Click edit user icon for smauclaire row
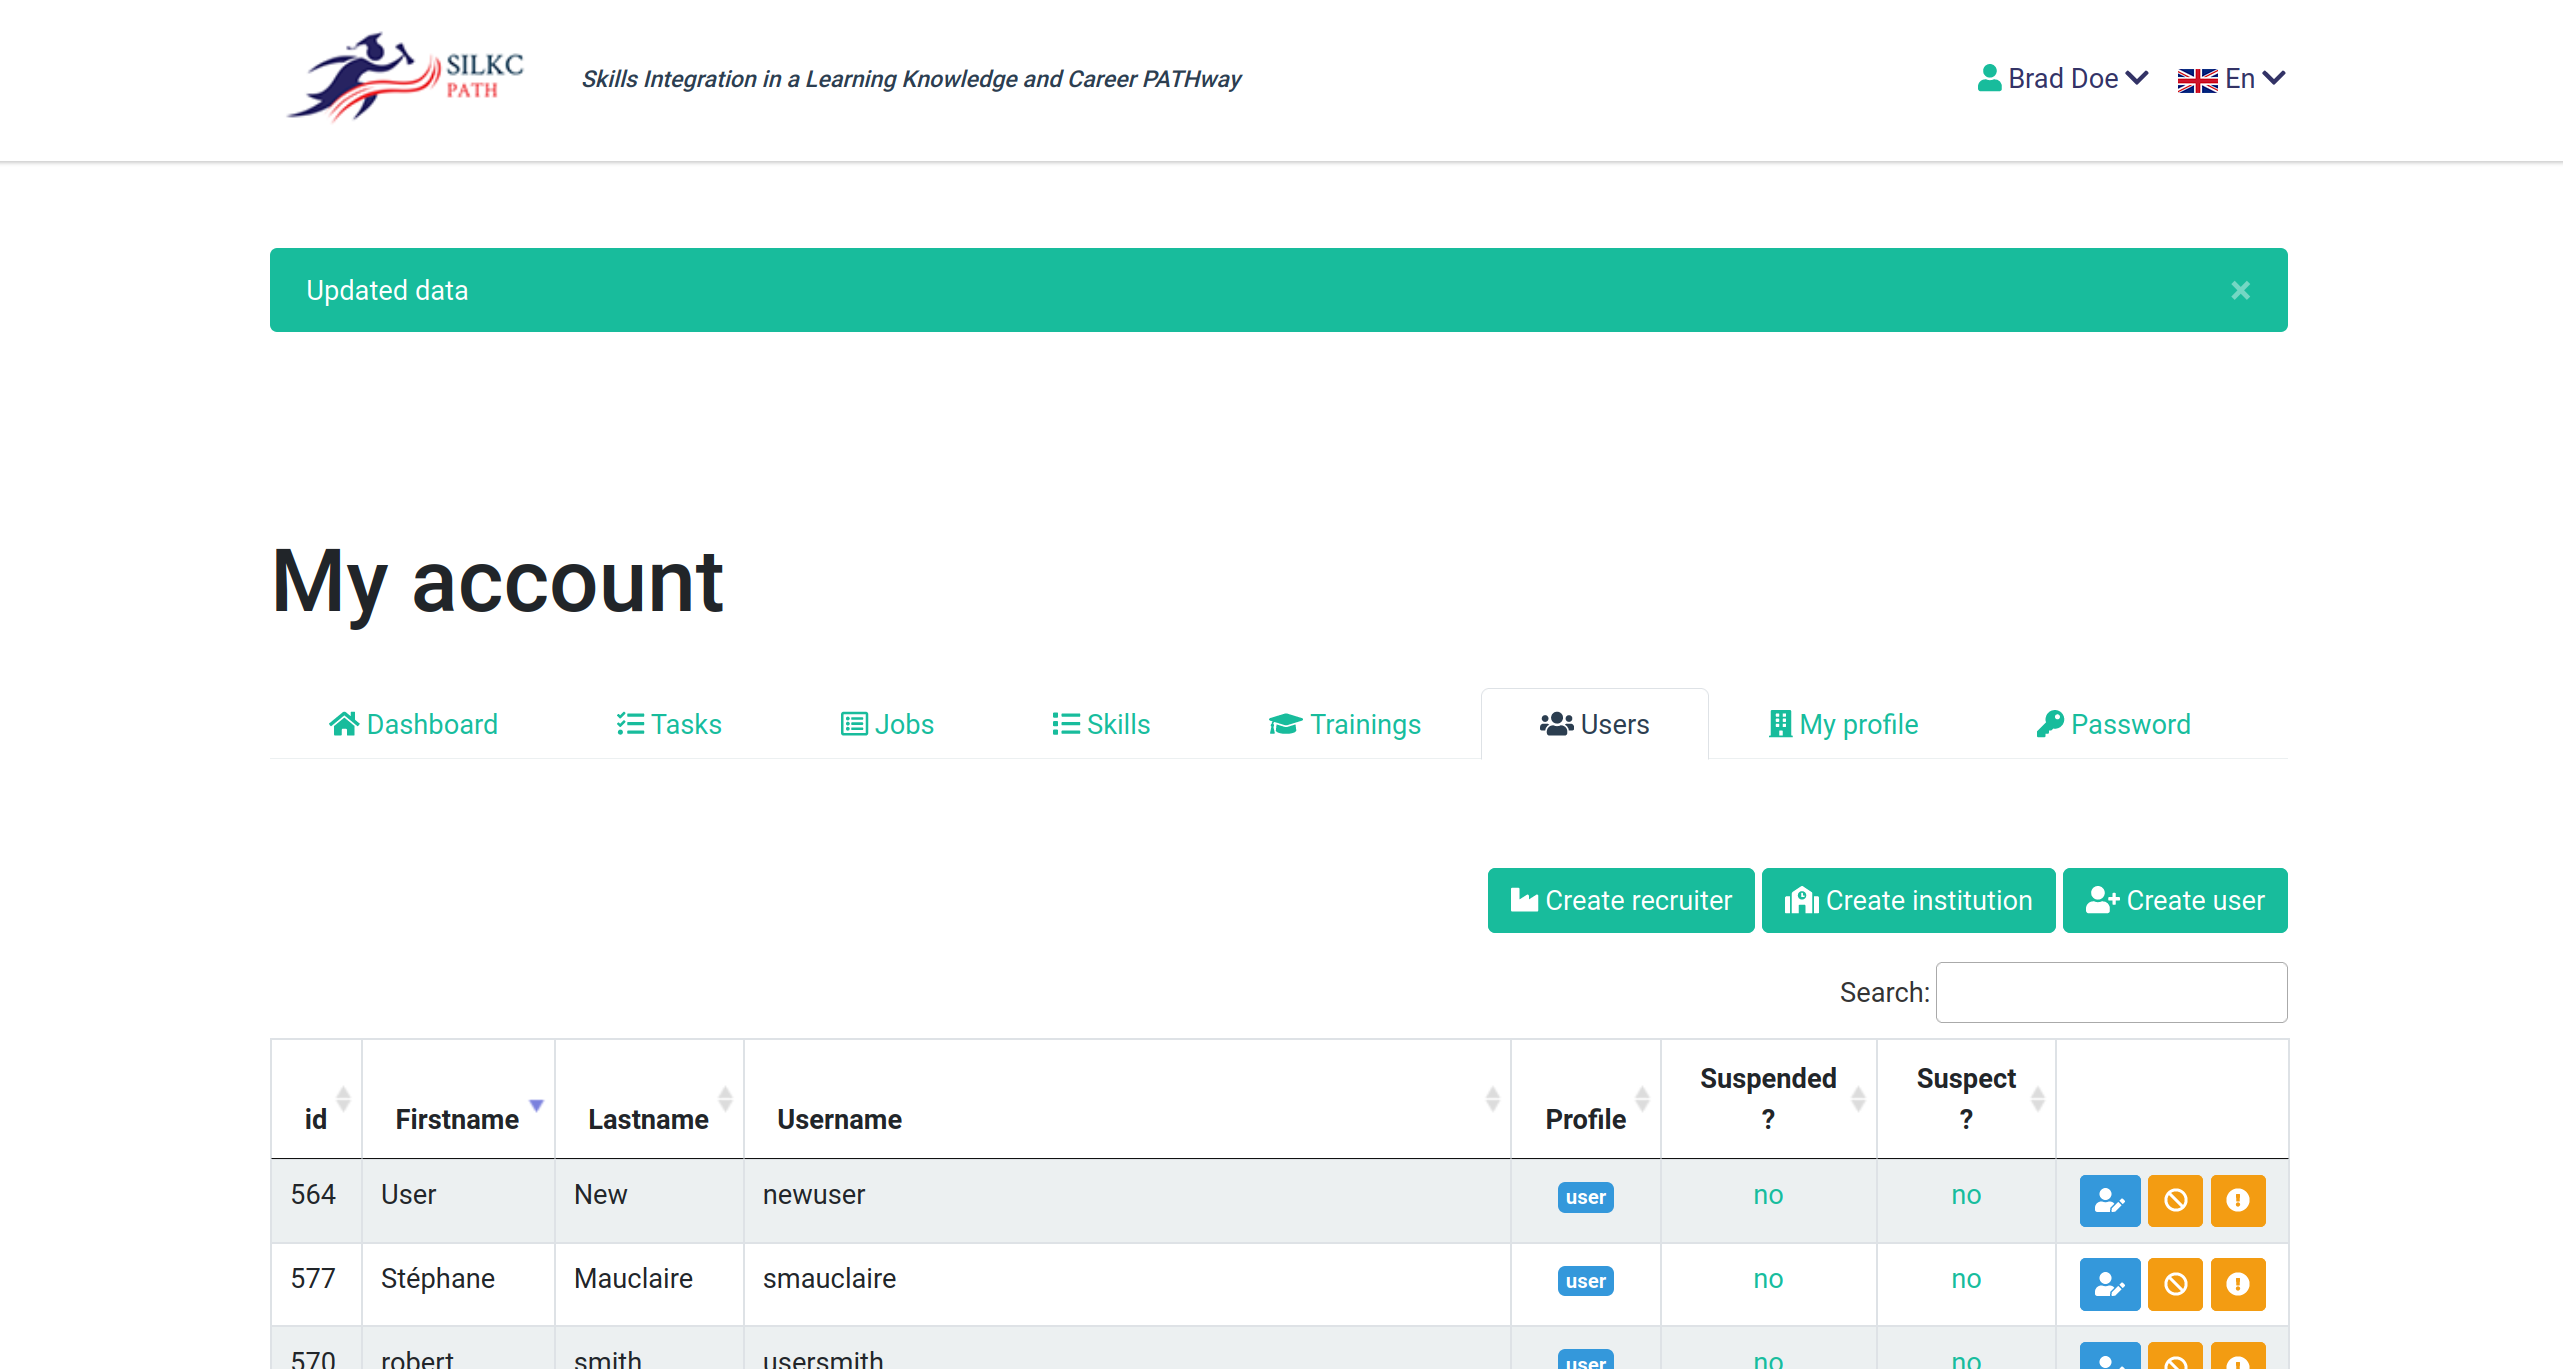 pyautogui.click(x=2109, y=1283)
